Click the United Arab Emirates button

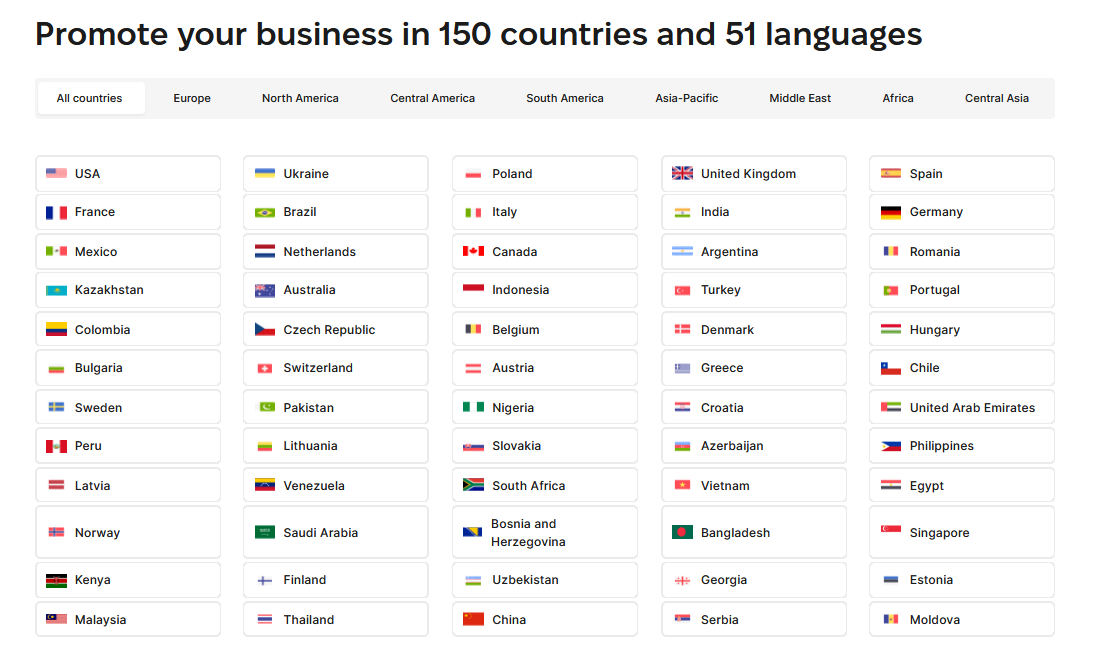pos(961,407)
